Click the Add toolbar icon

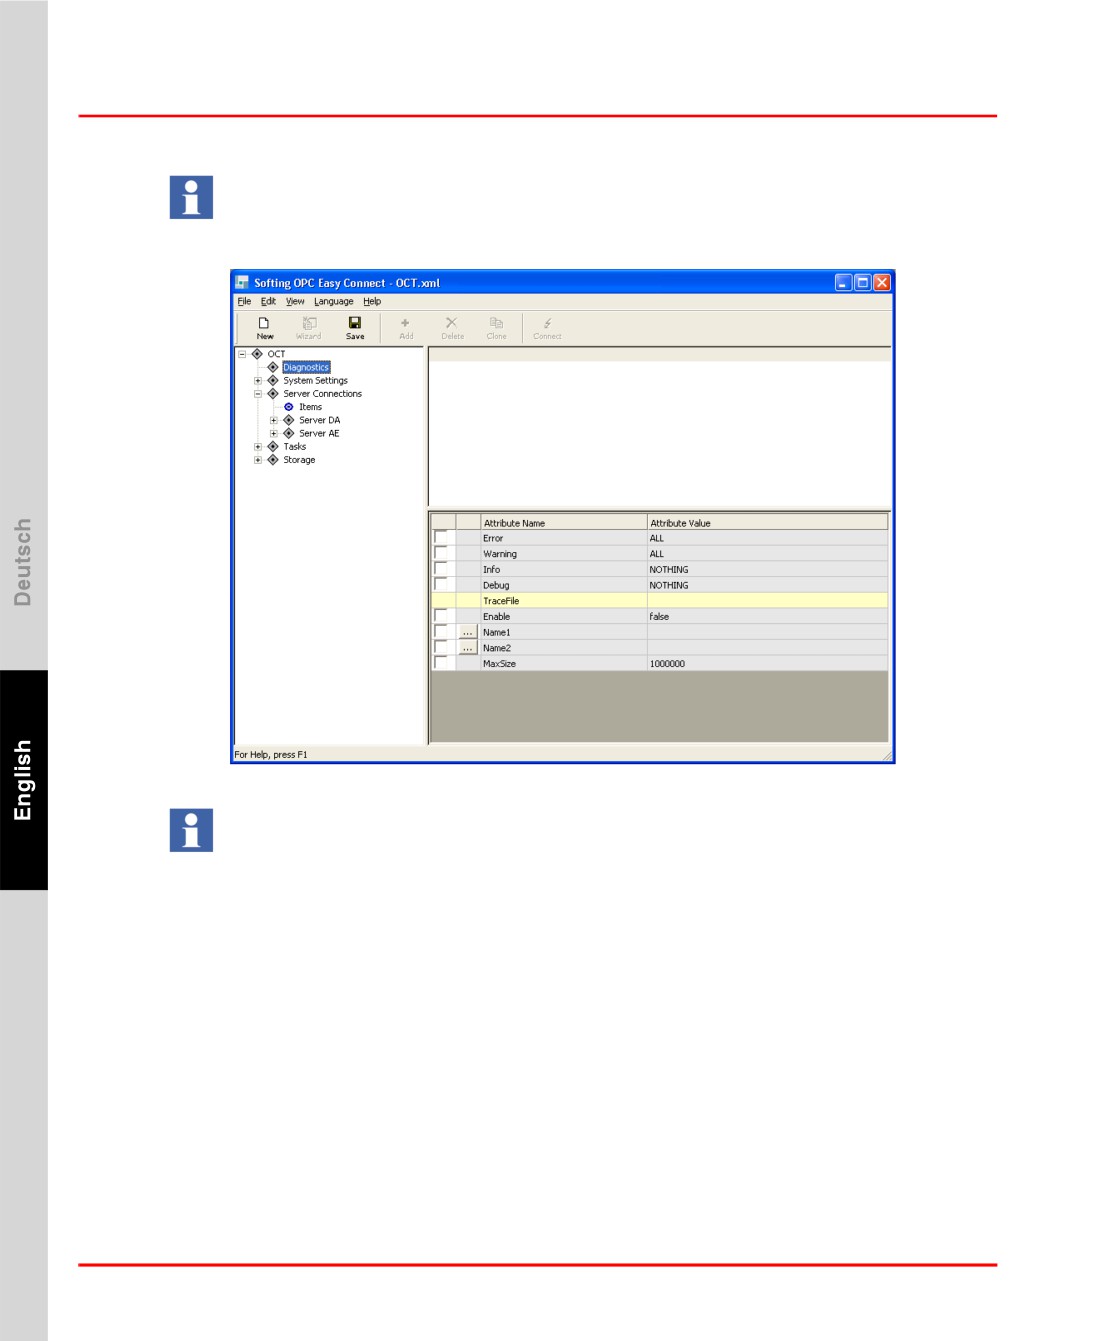(x=406, y=327)
